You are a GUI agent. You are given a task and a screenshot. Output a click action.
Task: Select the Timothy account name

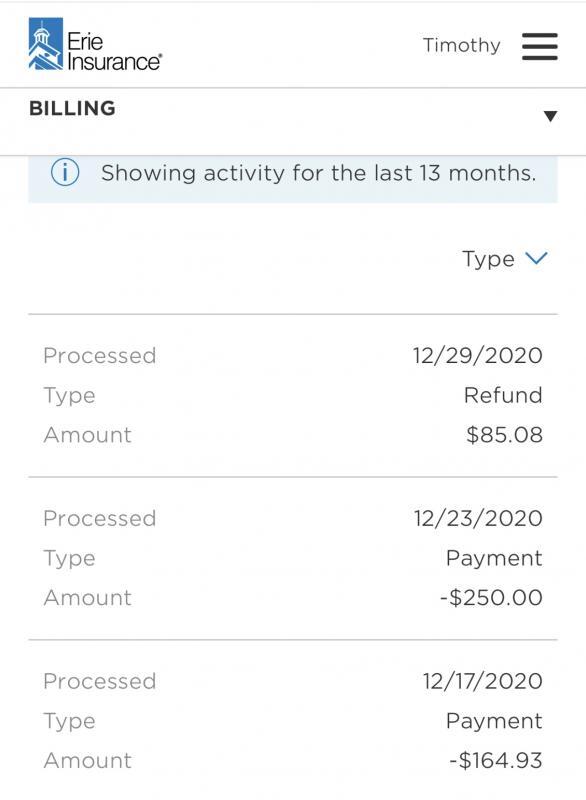click(x=462, y=46)
